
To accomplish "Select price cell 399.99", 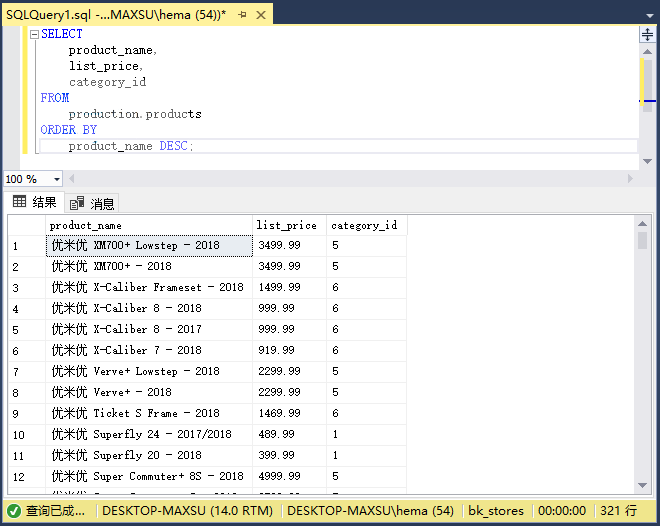I will pos(290,456).
